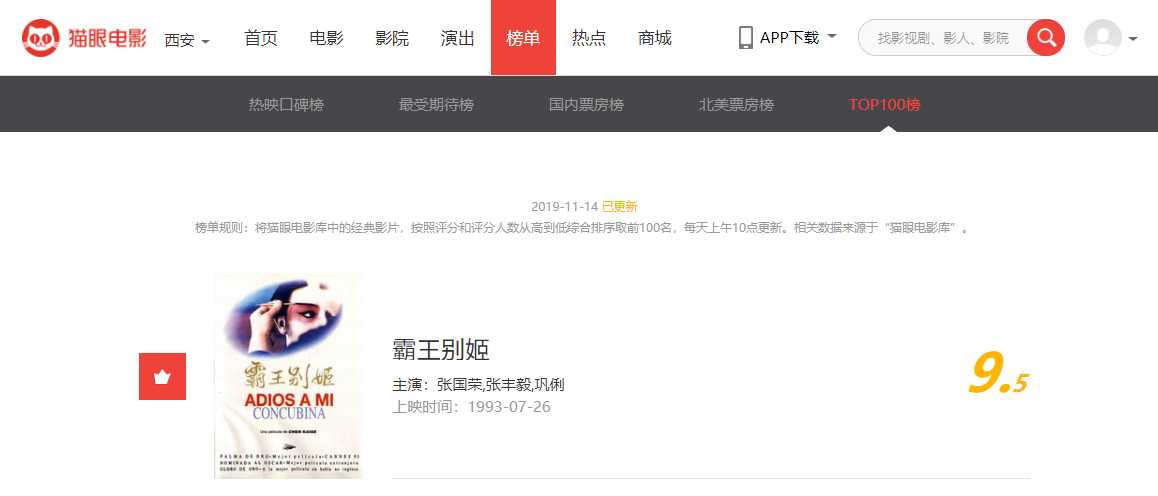Focus the 找影视剧、影人、影院 search field
The height and width of the screenshot is (496, 1158).
point(943,38)
